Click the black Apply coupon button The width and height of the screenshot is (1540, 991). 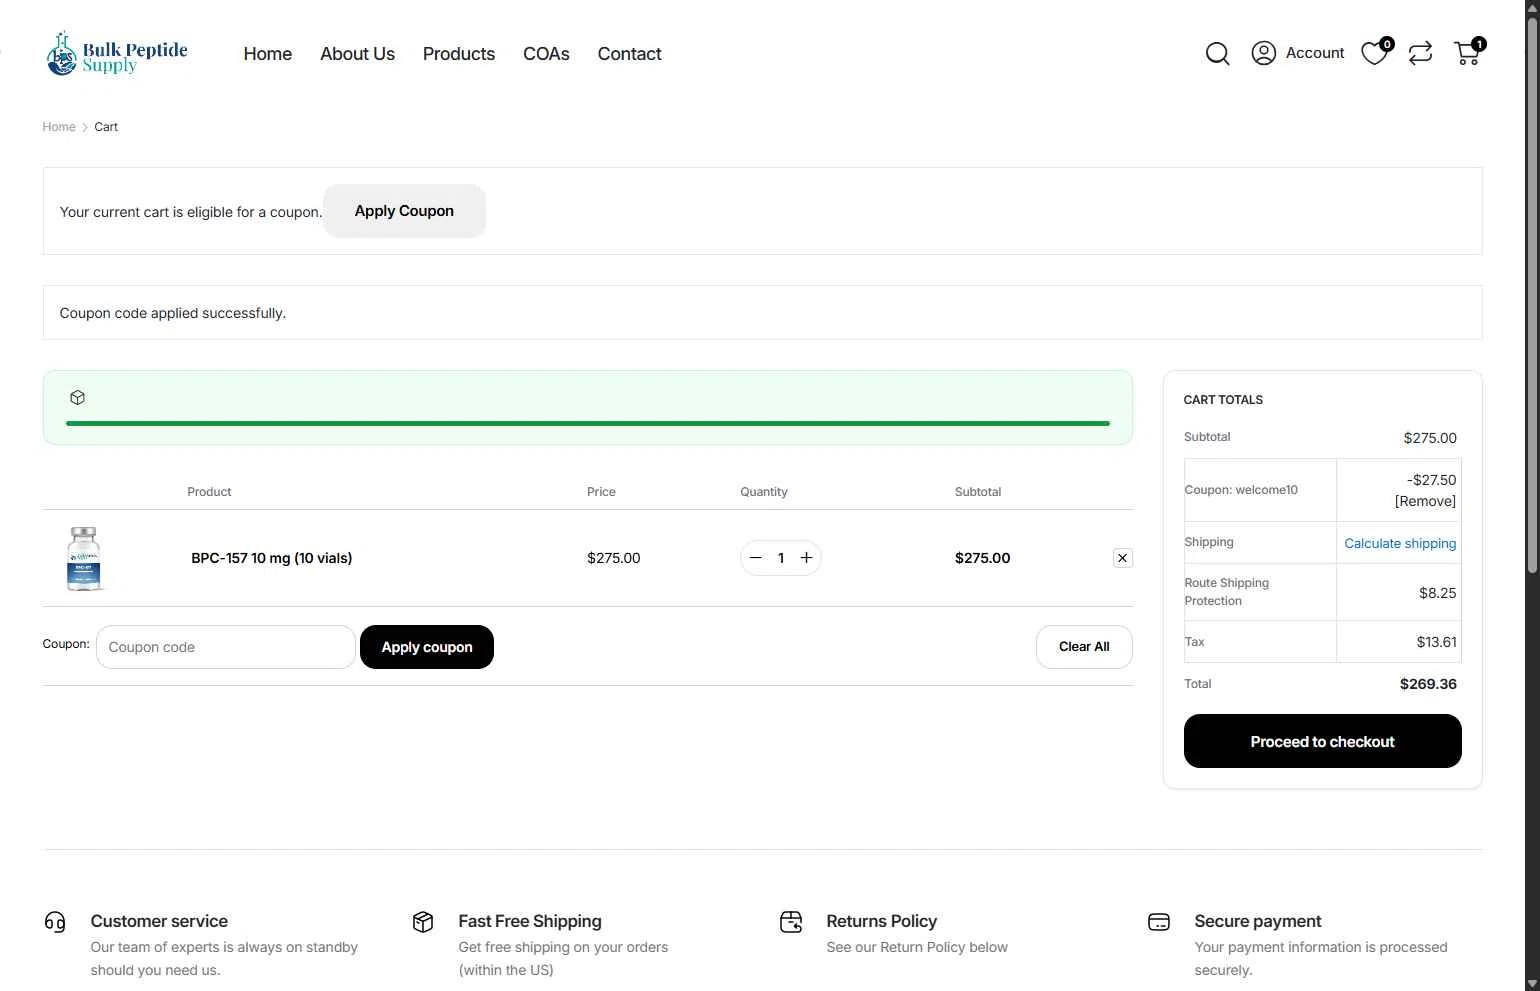[x=427, y=647]
